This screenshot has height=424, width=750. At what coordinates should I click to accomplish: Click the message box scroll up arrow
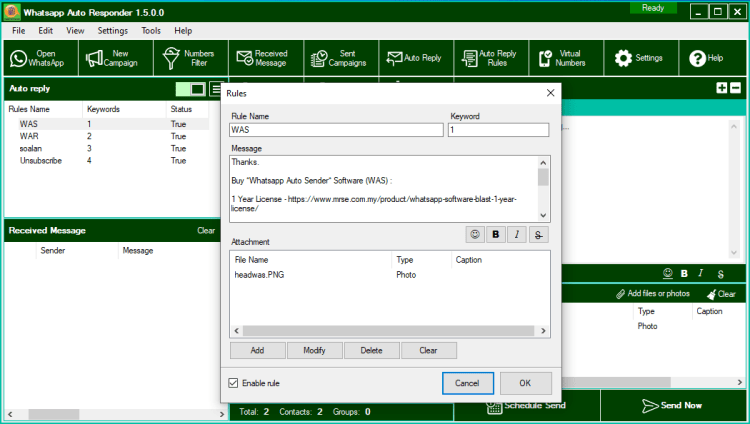tap(543, 163)
